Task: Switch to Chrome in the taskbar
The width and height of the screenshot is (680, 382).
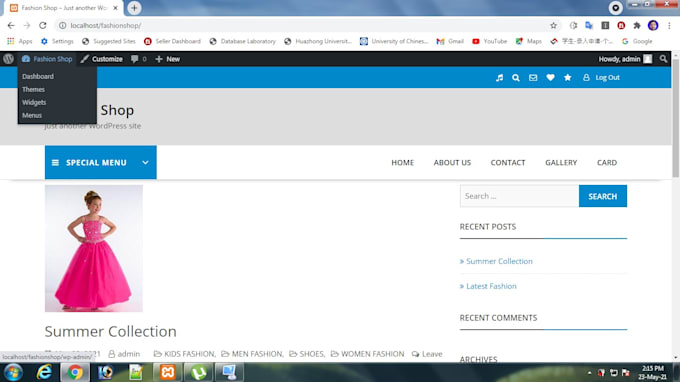Action: [x=75, y=372]
